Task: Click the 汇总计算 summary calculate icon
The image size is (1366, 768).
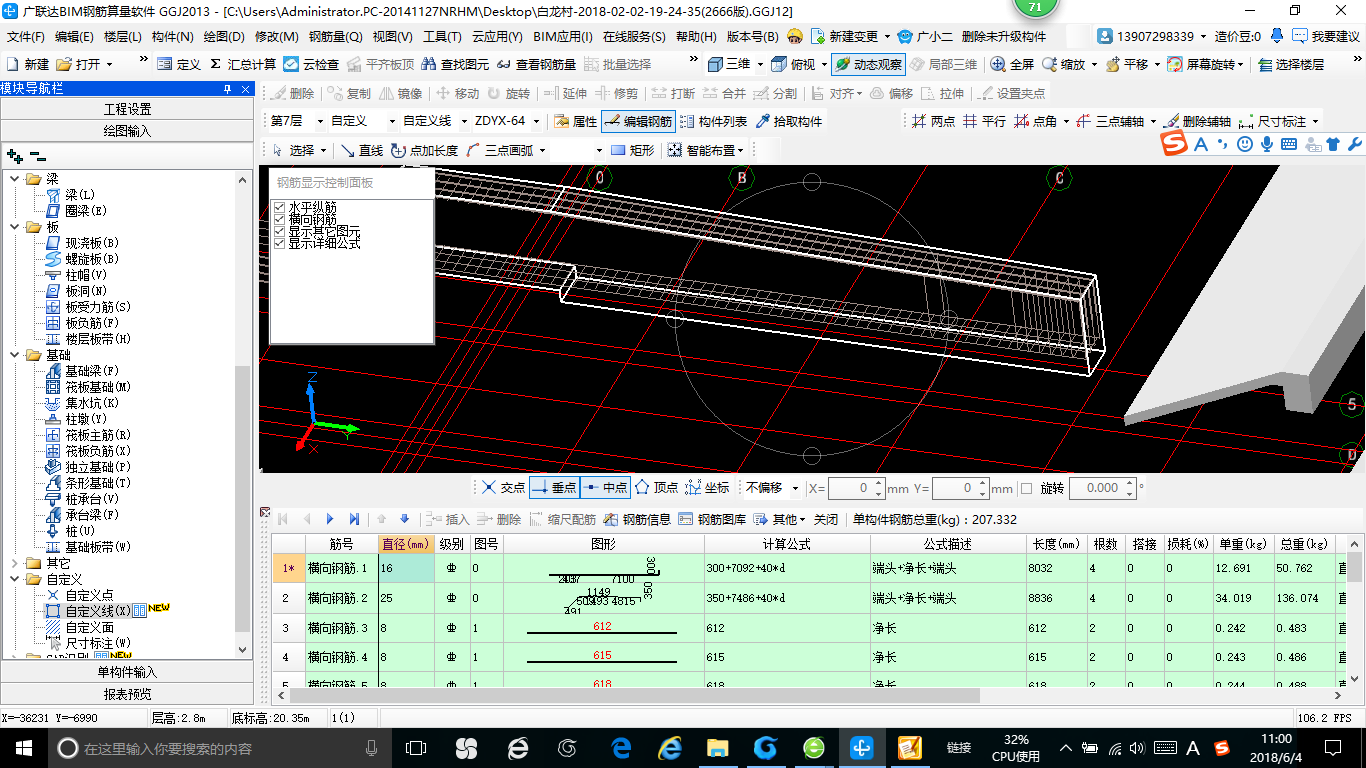Action: tap(243, 64)
